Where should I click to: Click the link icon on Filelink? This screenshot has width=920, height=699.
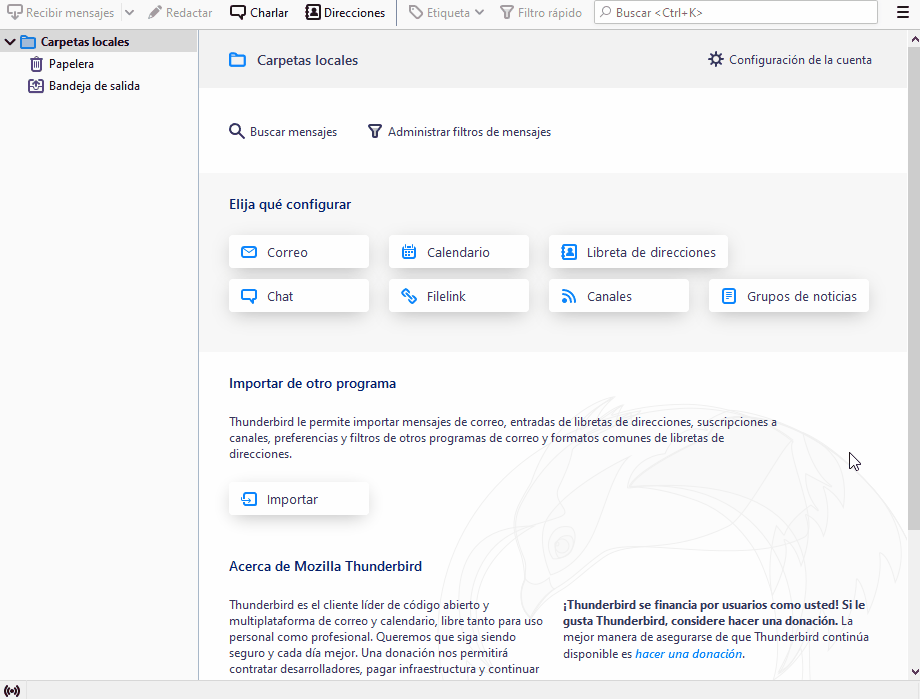pyautogui.click(x=409, y=296)
